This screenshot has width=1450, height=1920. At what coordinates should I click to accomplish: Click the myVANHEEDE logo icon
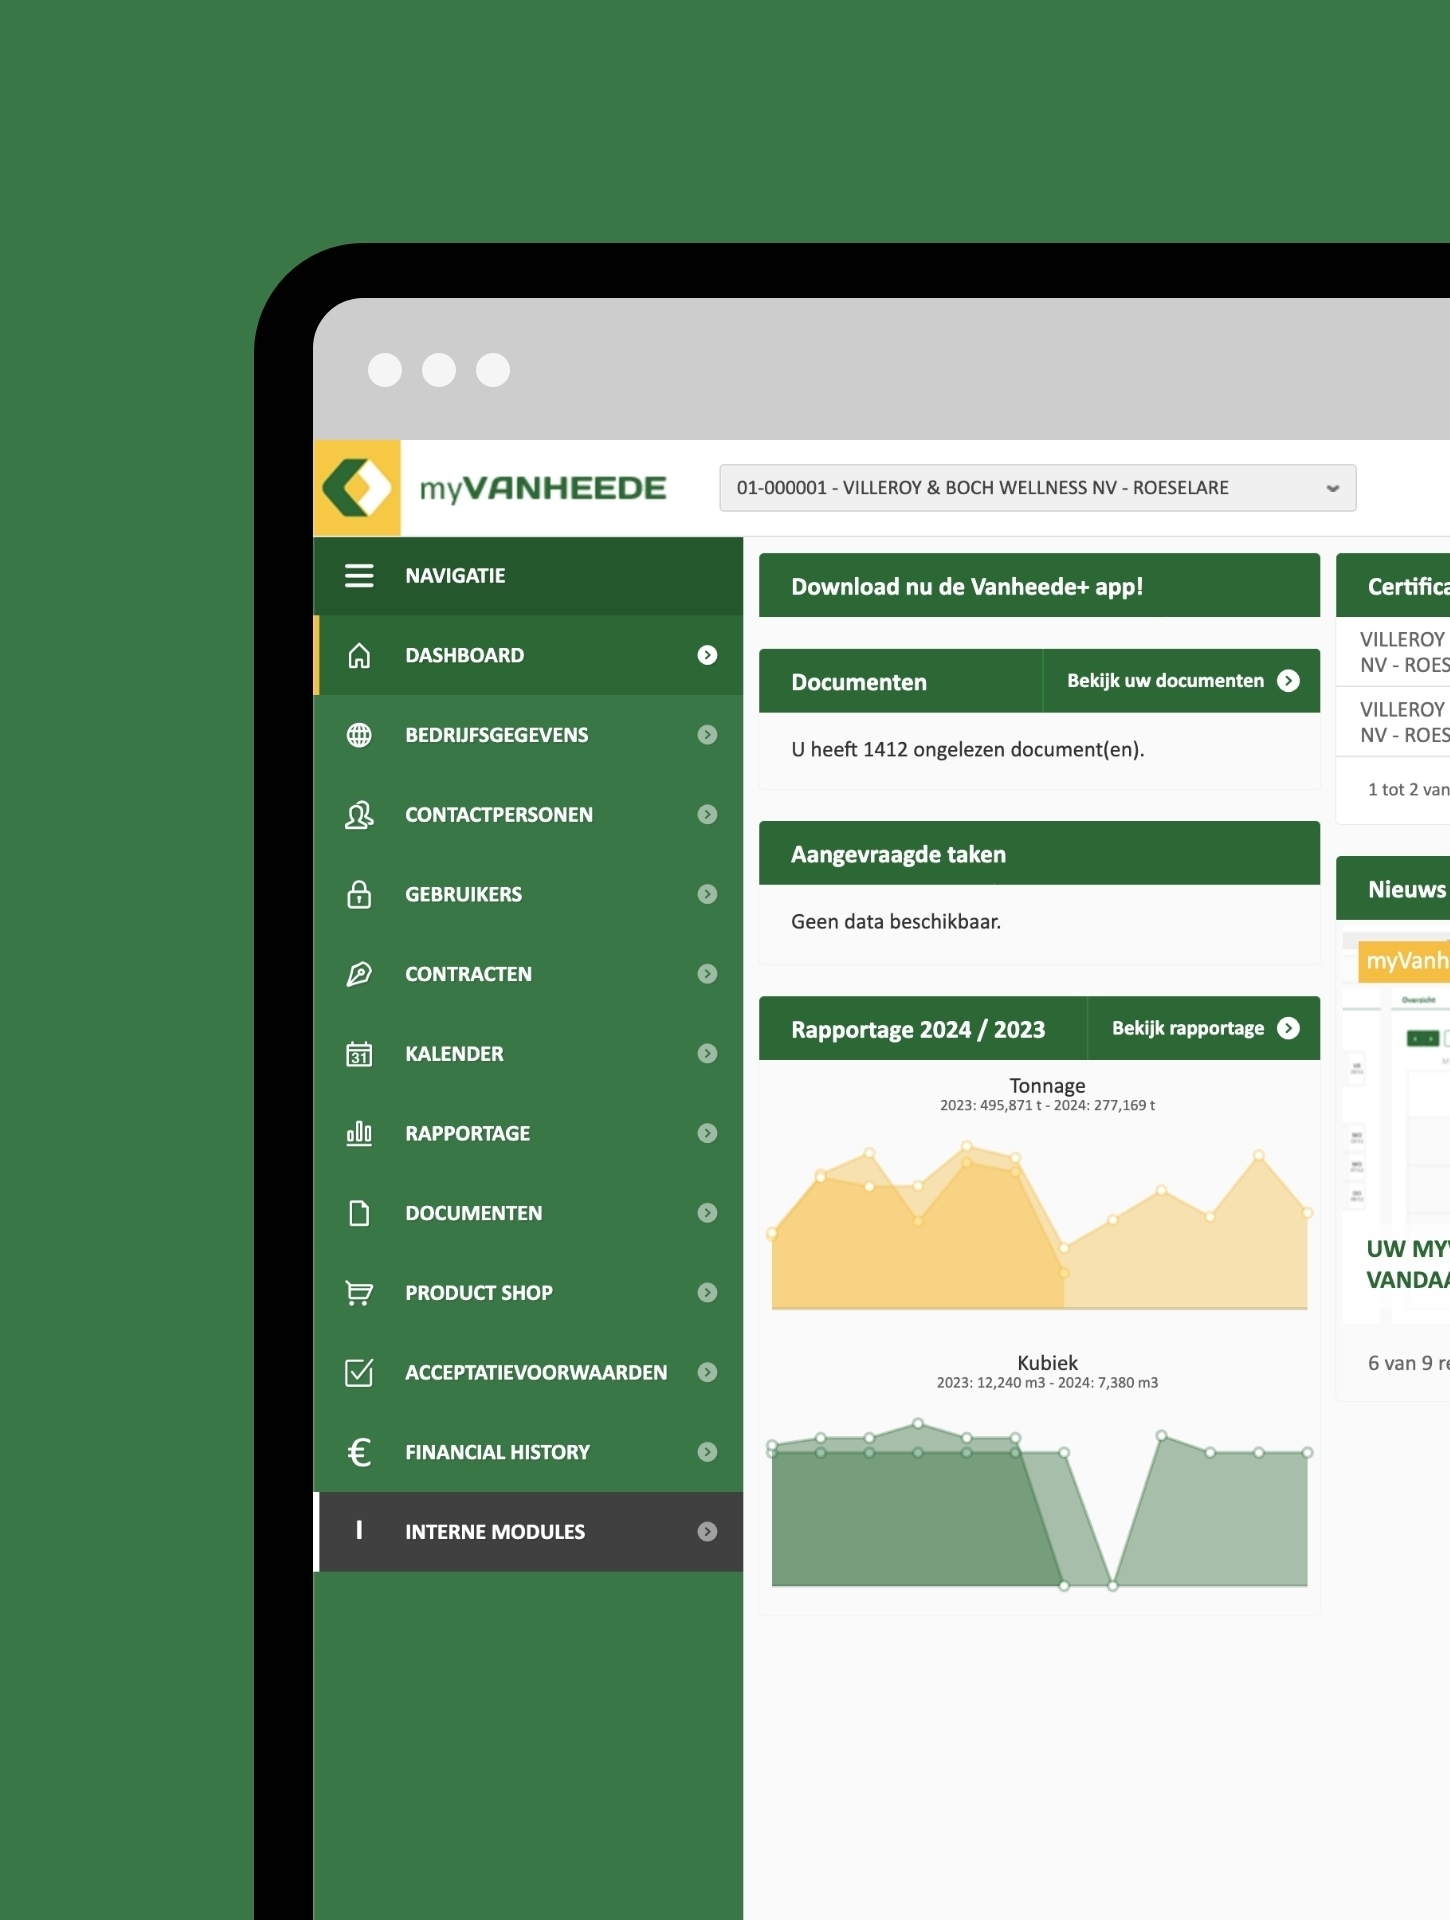point(357,488)
